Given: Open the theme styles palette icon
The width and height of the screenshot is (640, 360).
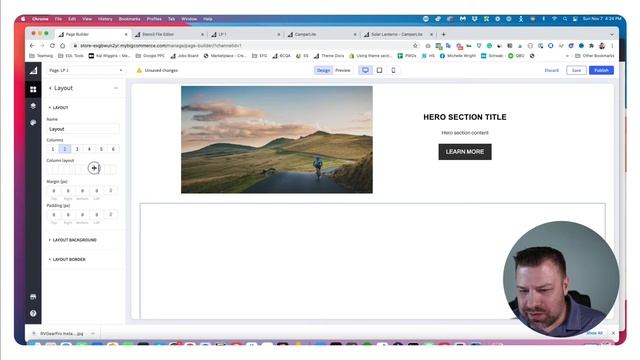Looking at the screenshot, I should coord(33,122).
